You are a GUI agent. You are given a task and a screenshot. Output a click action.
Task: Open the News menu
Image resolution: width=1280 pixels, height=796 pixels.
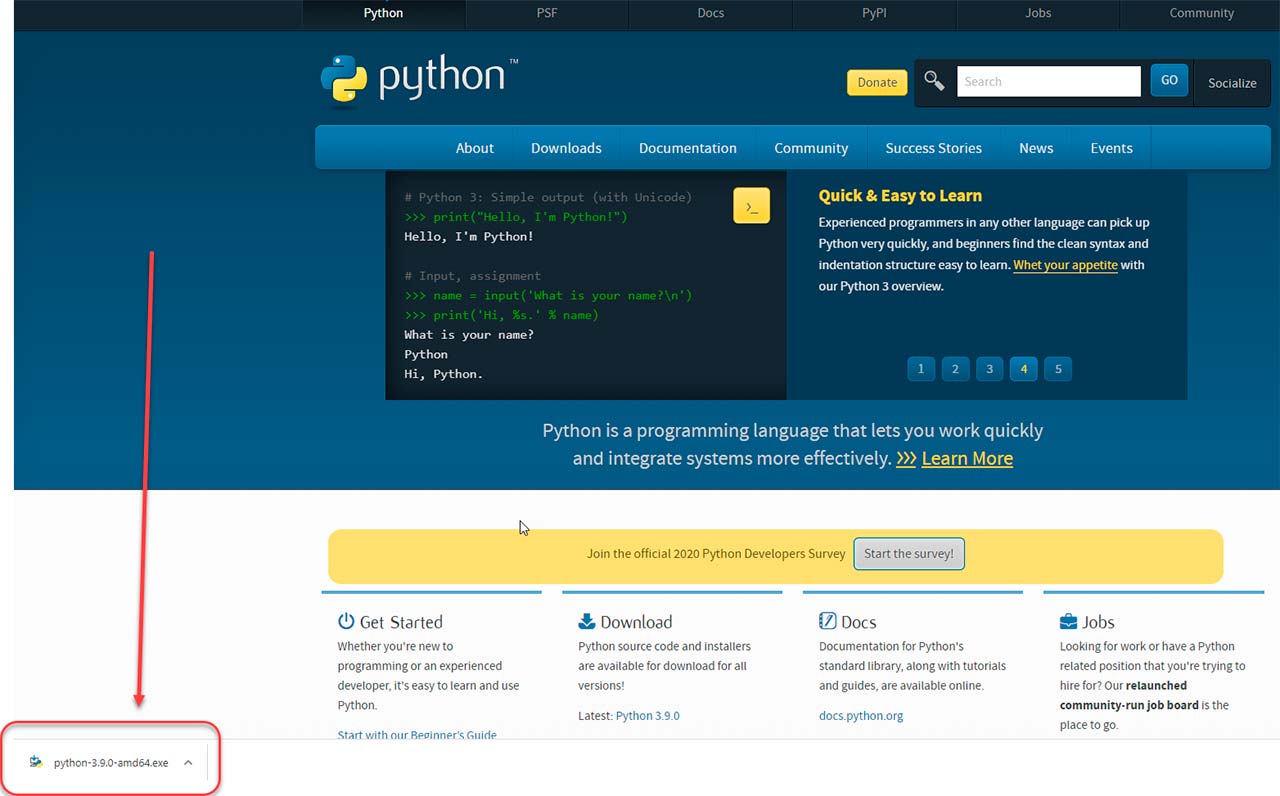tap(1036, 148)
